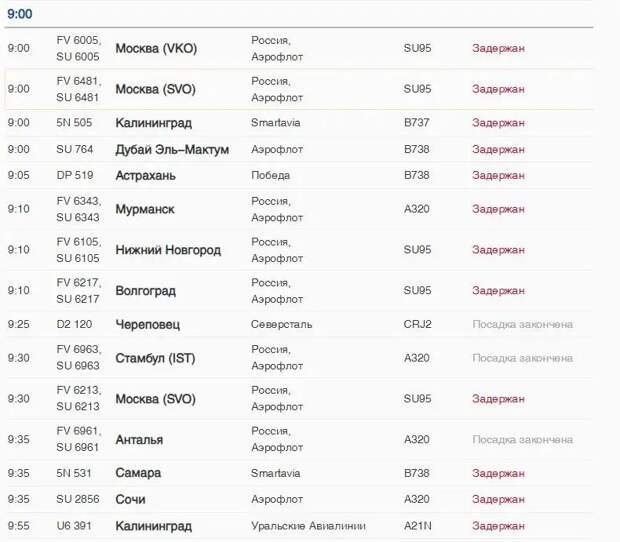Image resolution: width=620 pixels, height=542 pixels.
Task: Click Калининград U6 391 flight destination
Action: (x=153, y=526)
